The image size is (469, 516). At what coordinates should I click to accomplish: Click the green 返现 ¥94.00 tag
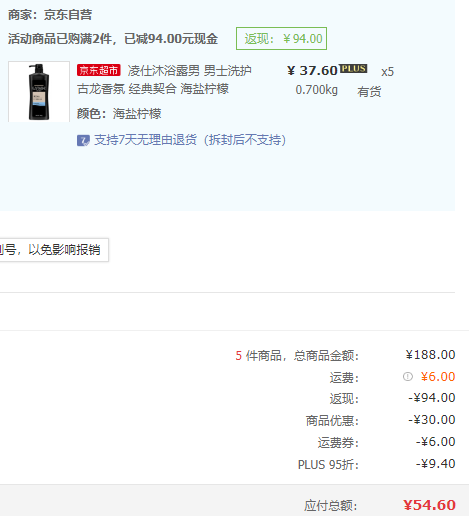click(x=281, y=39)
